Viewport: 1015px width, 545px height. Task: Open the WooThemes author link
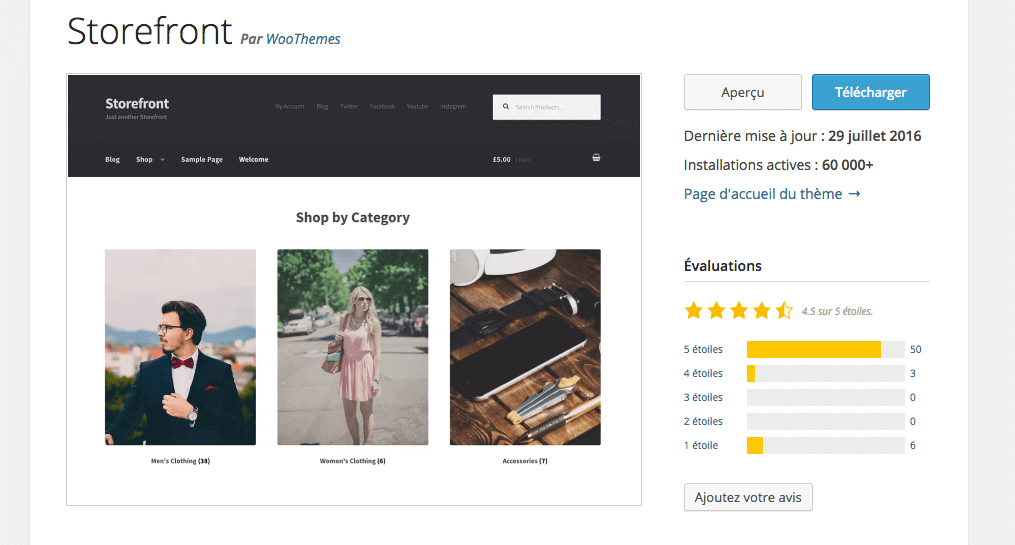coord(303,39)
